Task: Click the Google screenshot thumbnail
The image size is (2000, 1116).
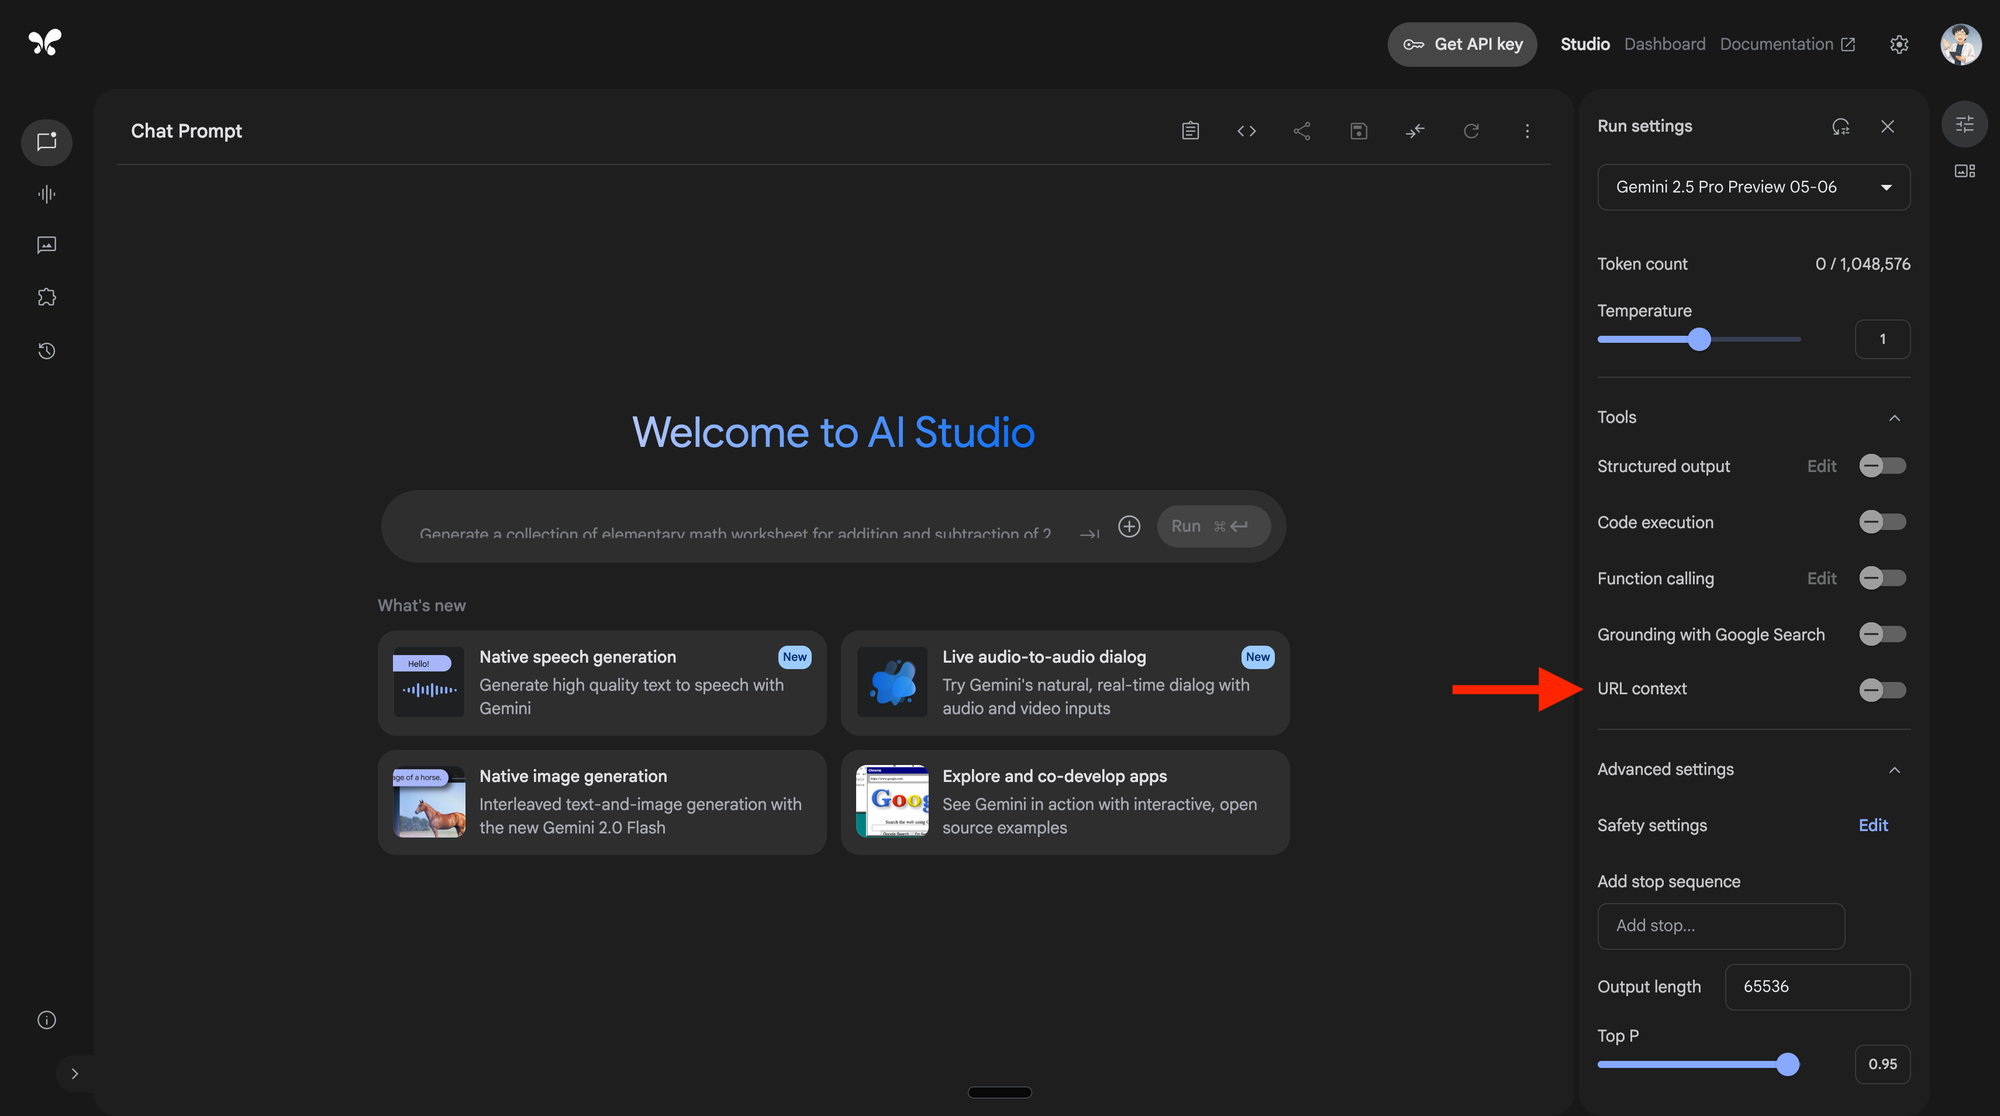Action: (892, 802)
